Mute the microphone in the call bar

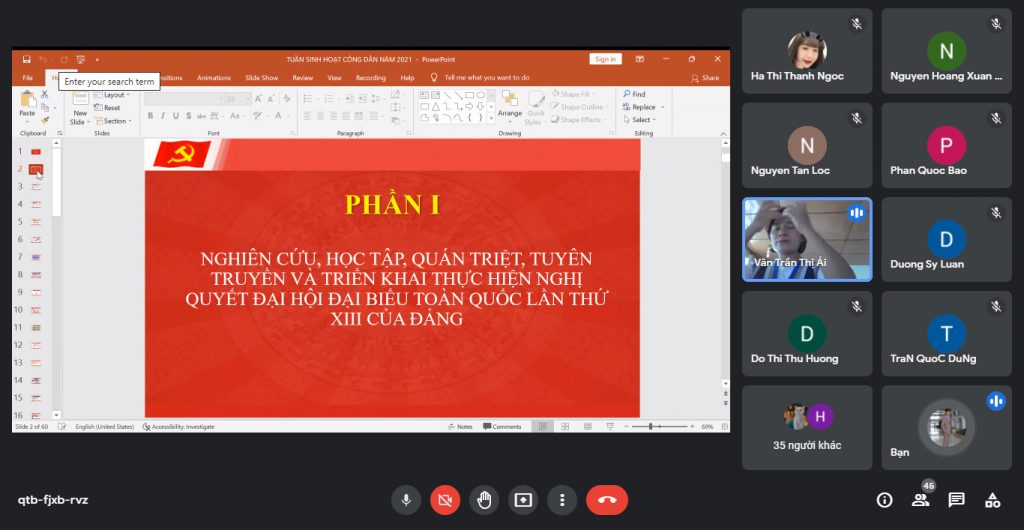pyautogui.click(x=405, y=499)
